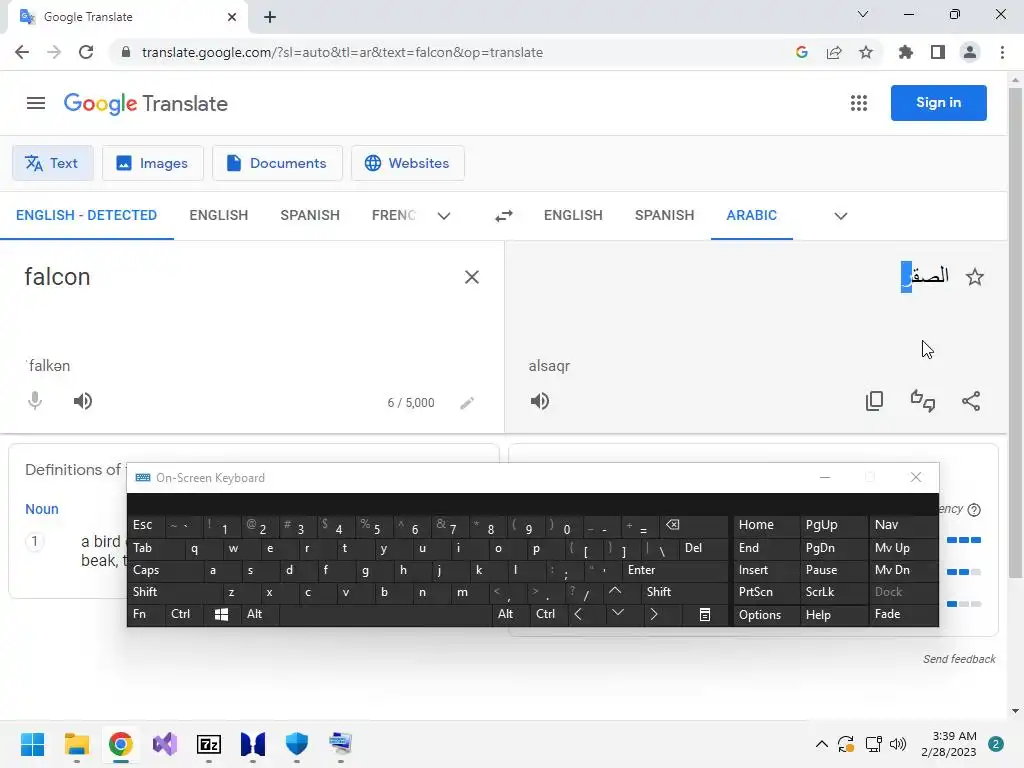The image size is (1024, 768).
Task: Bookmark this page in Chrome
Action: (x=866, y=52)
